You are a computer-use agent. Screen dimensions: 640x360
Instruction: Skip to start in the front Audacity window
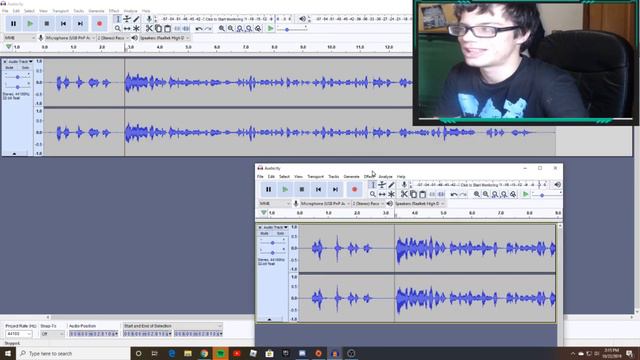318,189
